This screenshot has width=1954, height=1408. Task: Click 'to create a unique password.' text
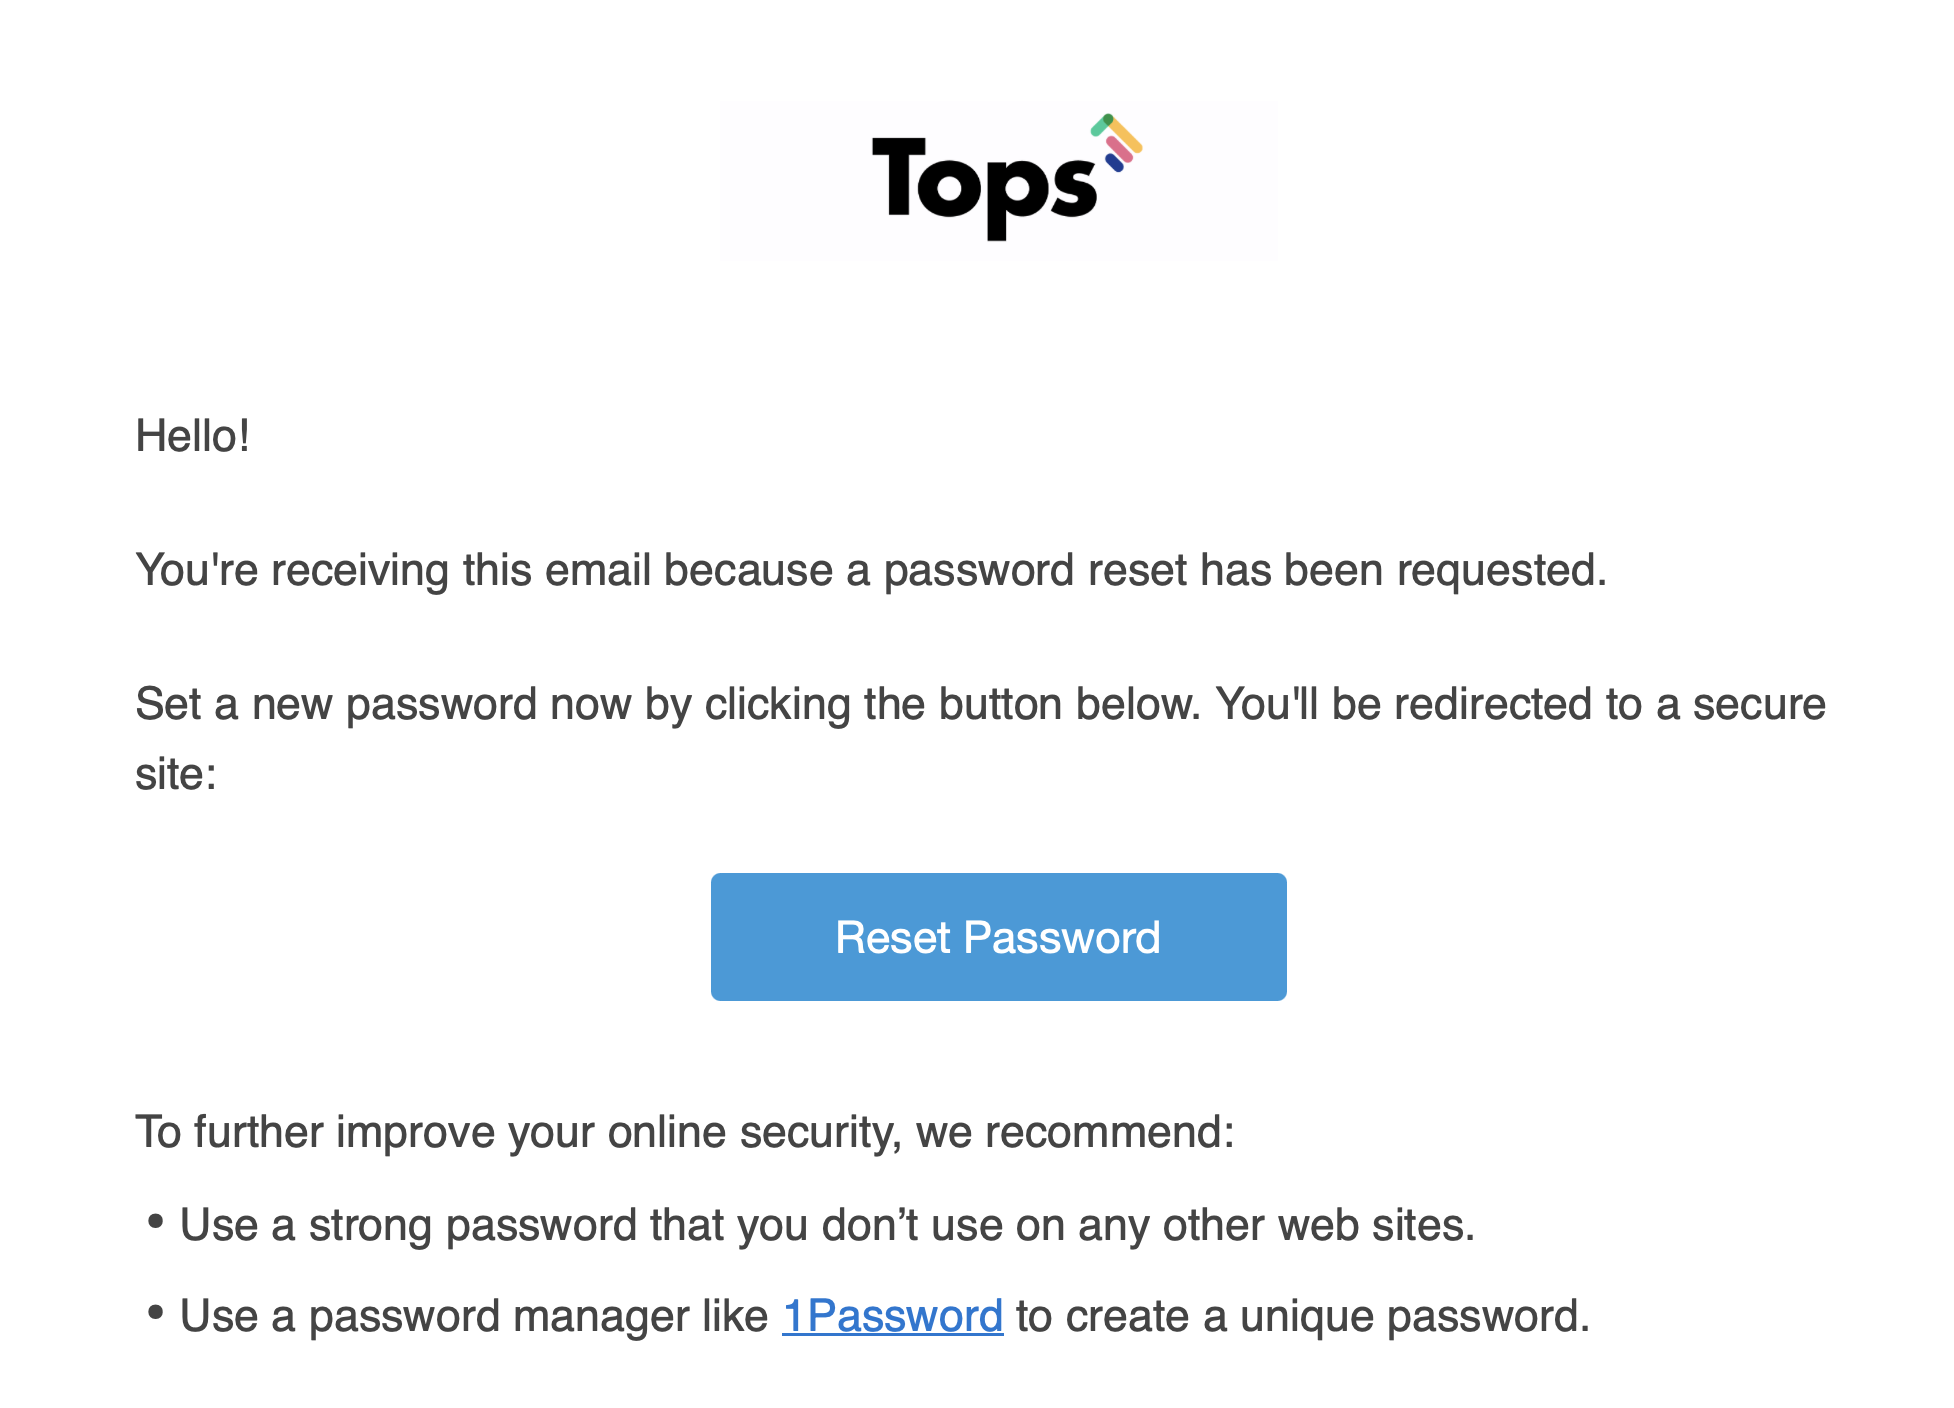[1303, 1316]
